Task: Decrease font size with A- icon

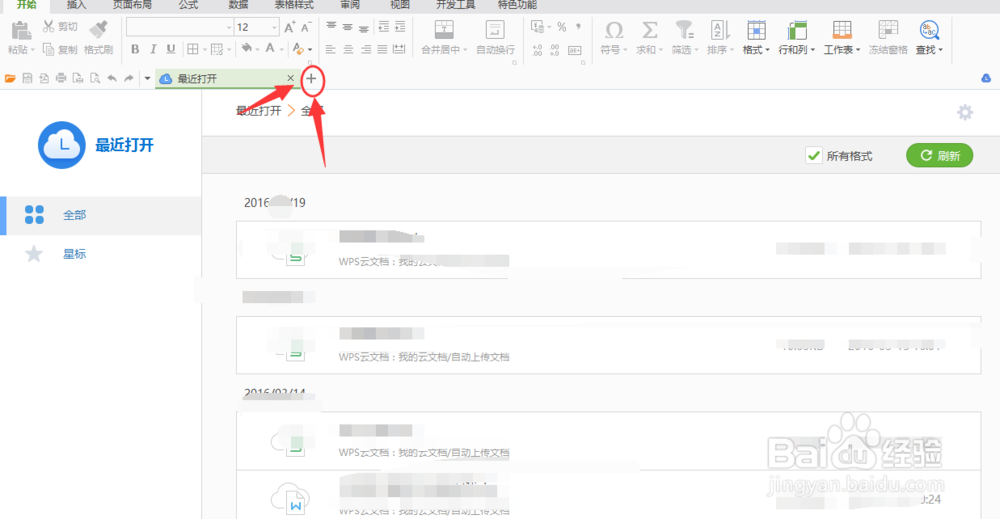Action: (306, 27)
